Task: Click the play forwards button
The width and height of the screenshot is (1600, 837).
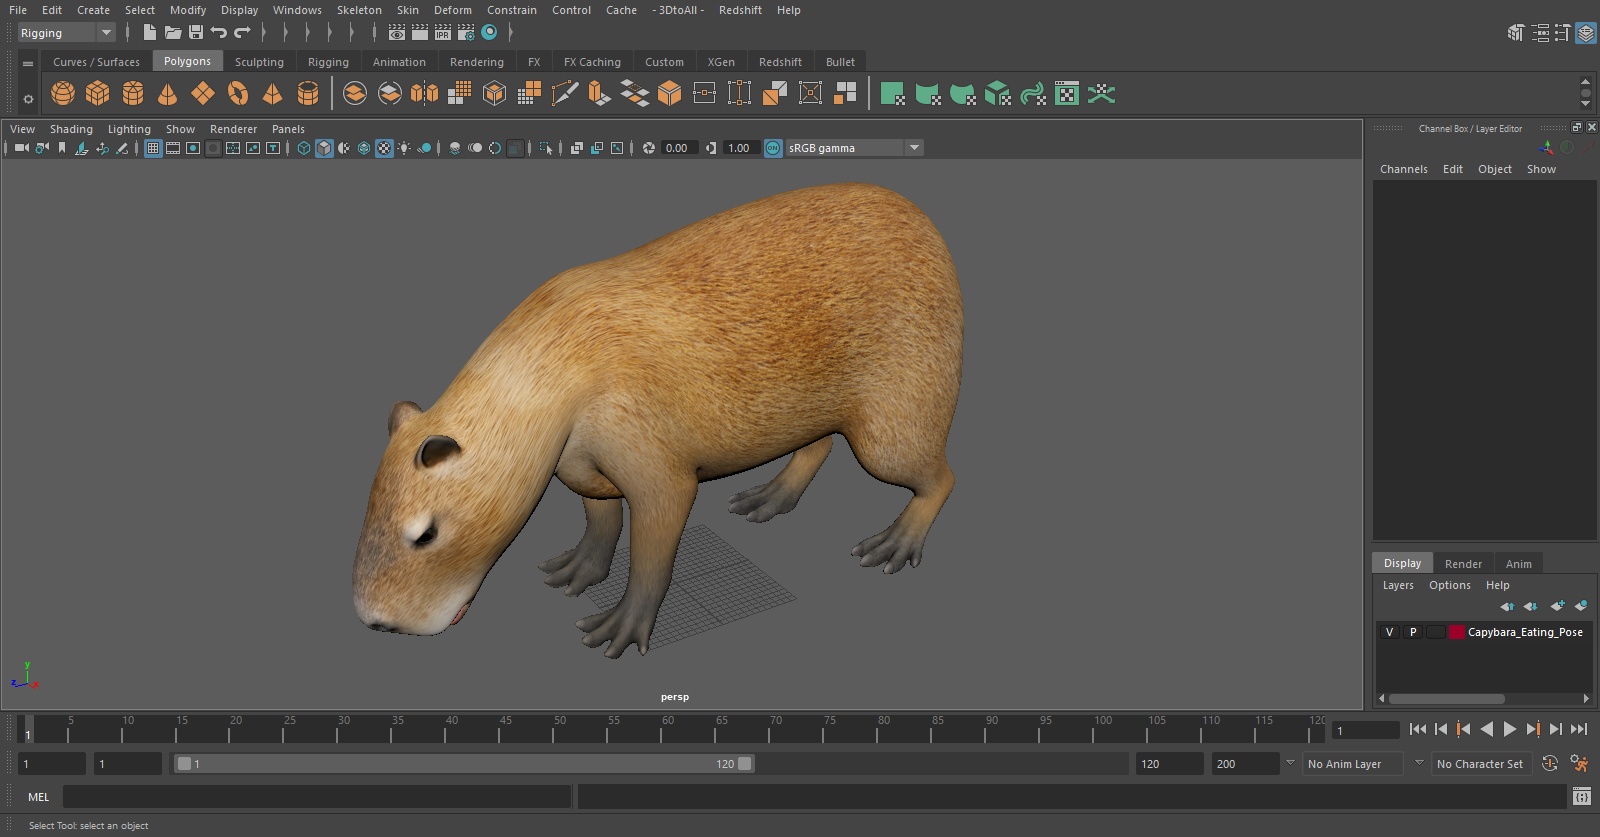Action: (1510, 729)
